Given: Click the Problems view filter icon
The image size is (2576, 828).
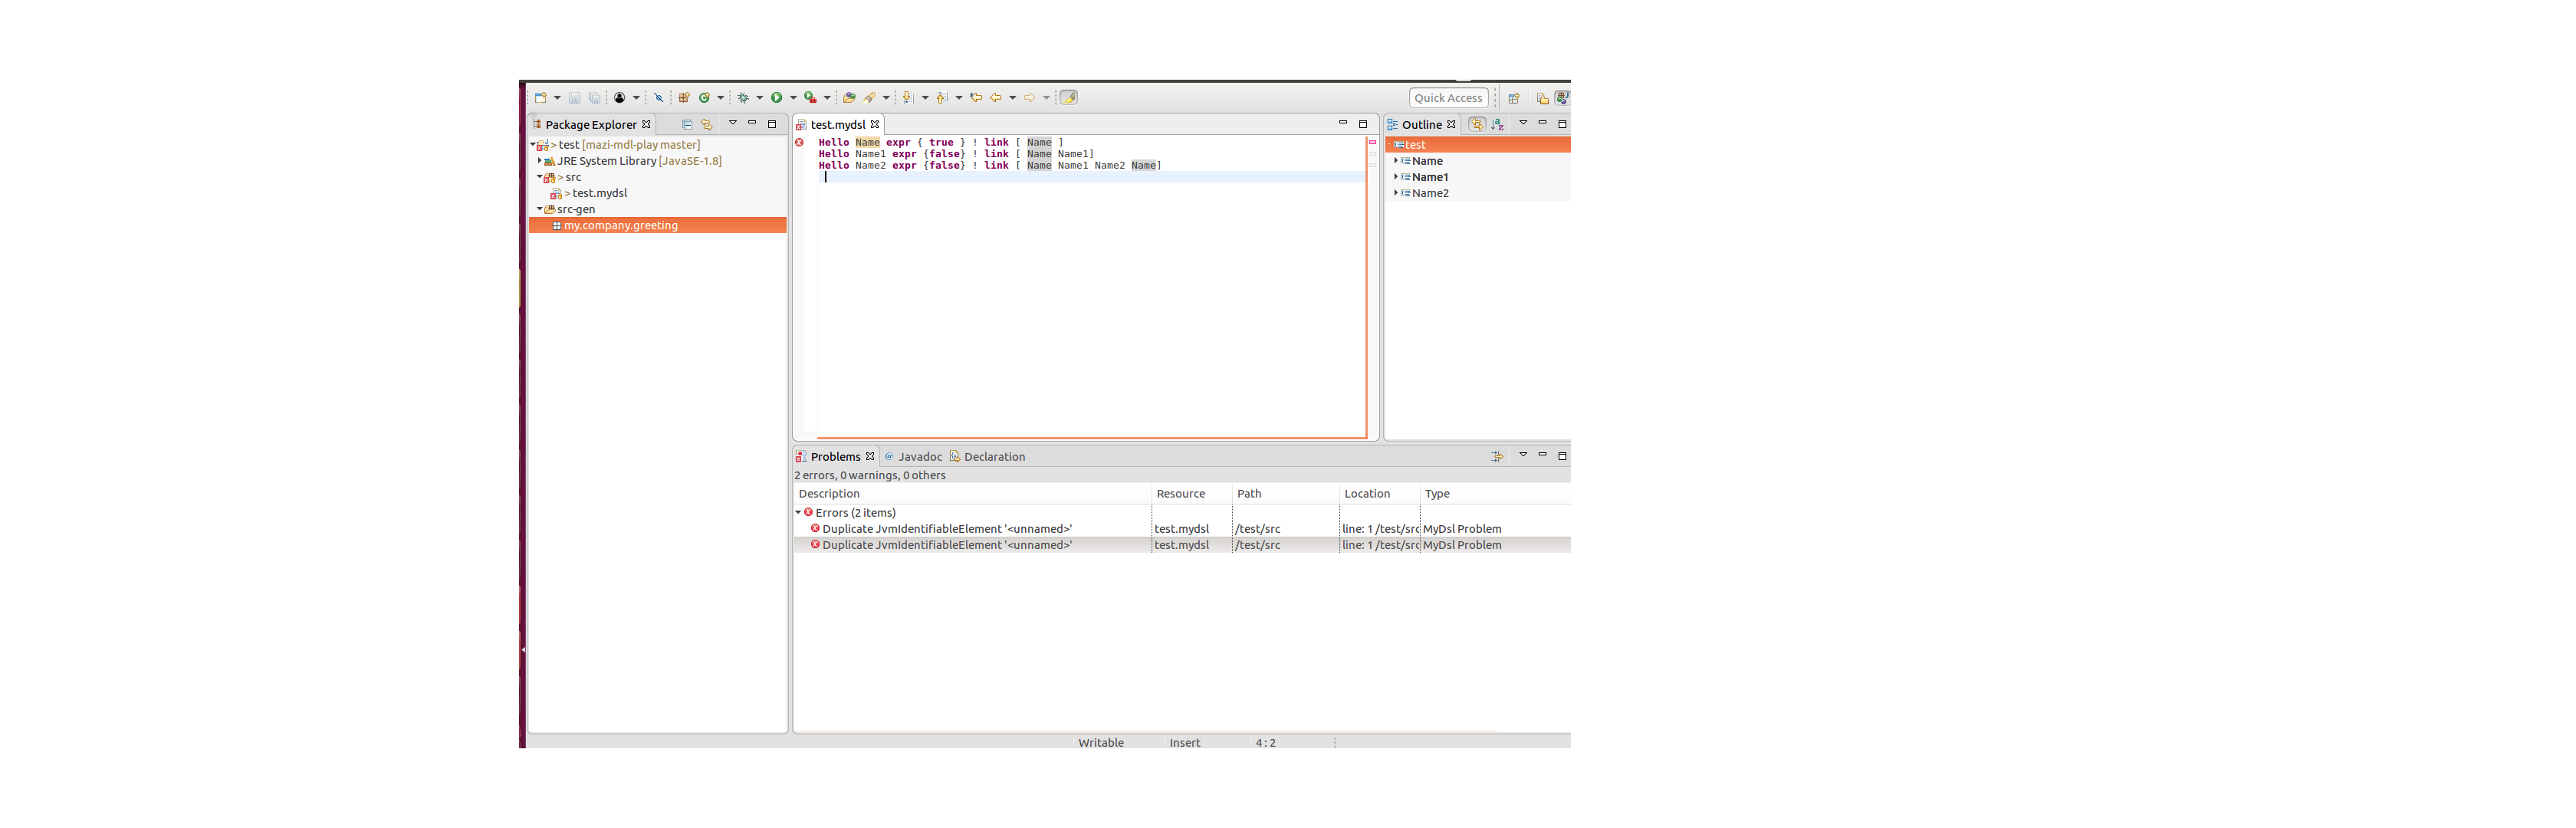Looking at the screenshot, I should 1497,457.
